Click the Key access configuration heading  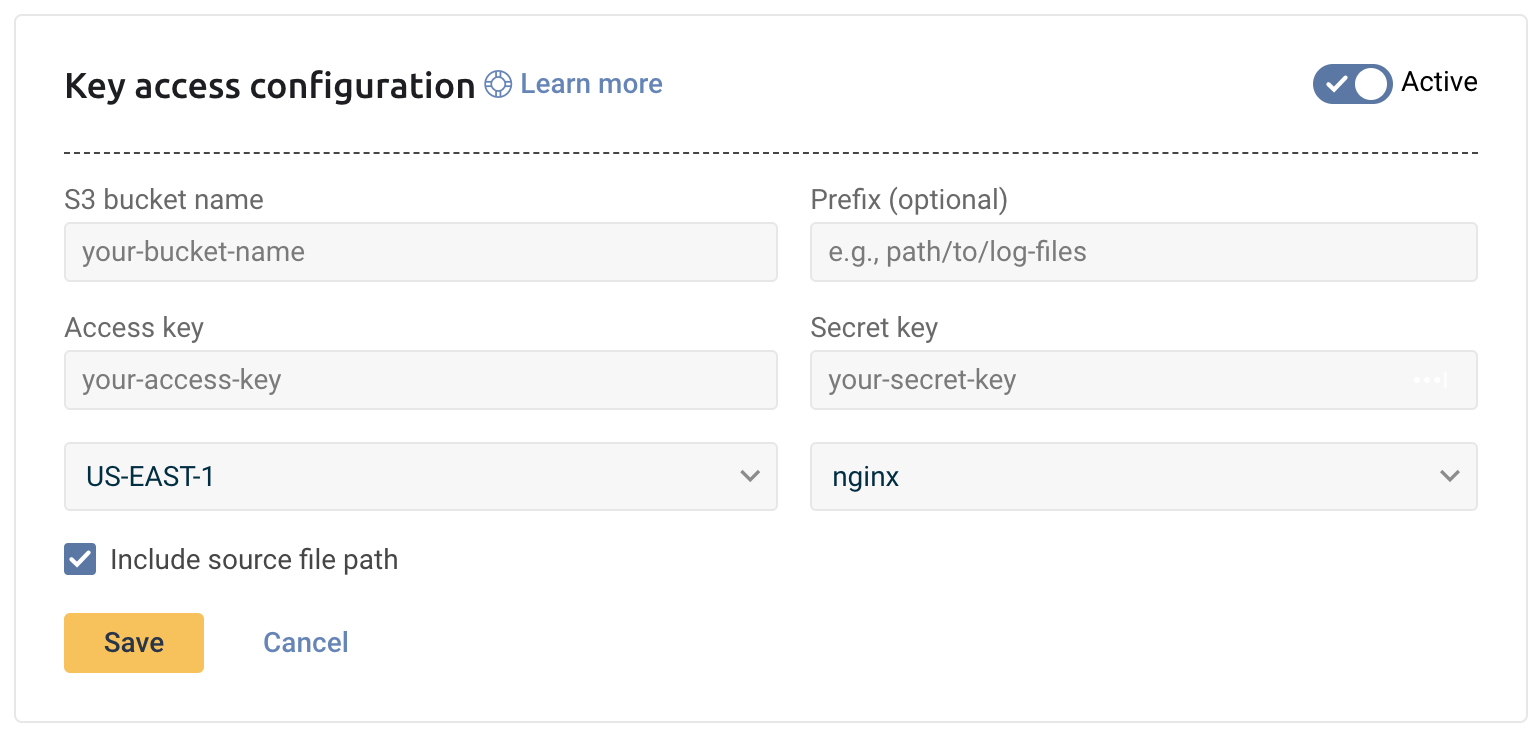[x=269, y=86]
